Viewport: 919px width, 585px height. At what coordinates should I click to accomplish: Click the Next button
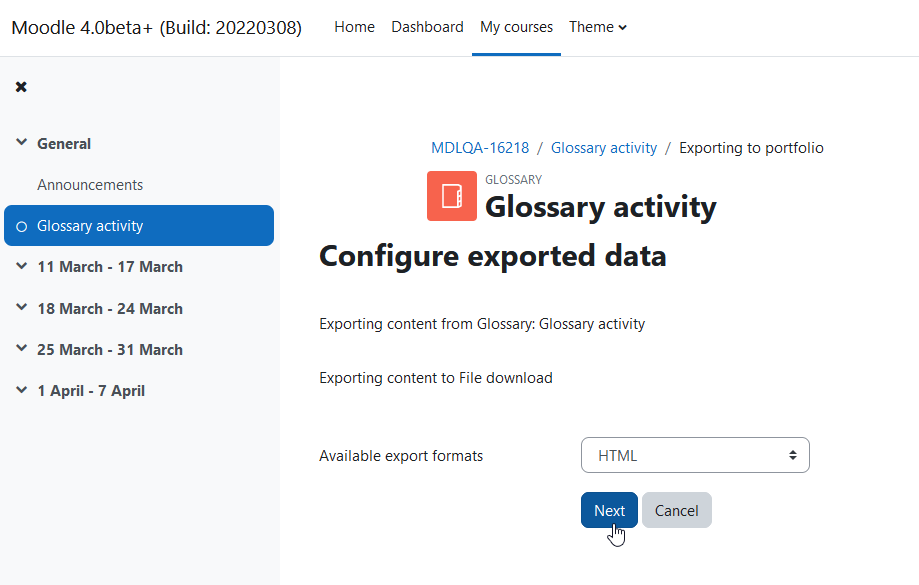tap(609, 510)
